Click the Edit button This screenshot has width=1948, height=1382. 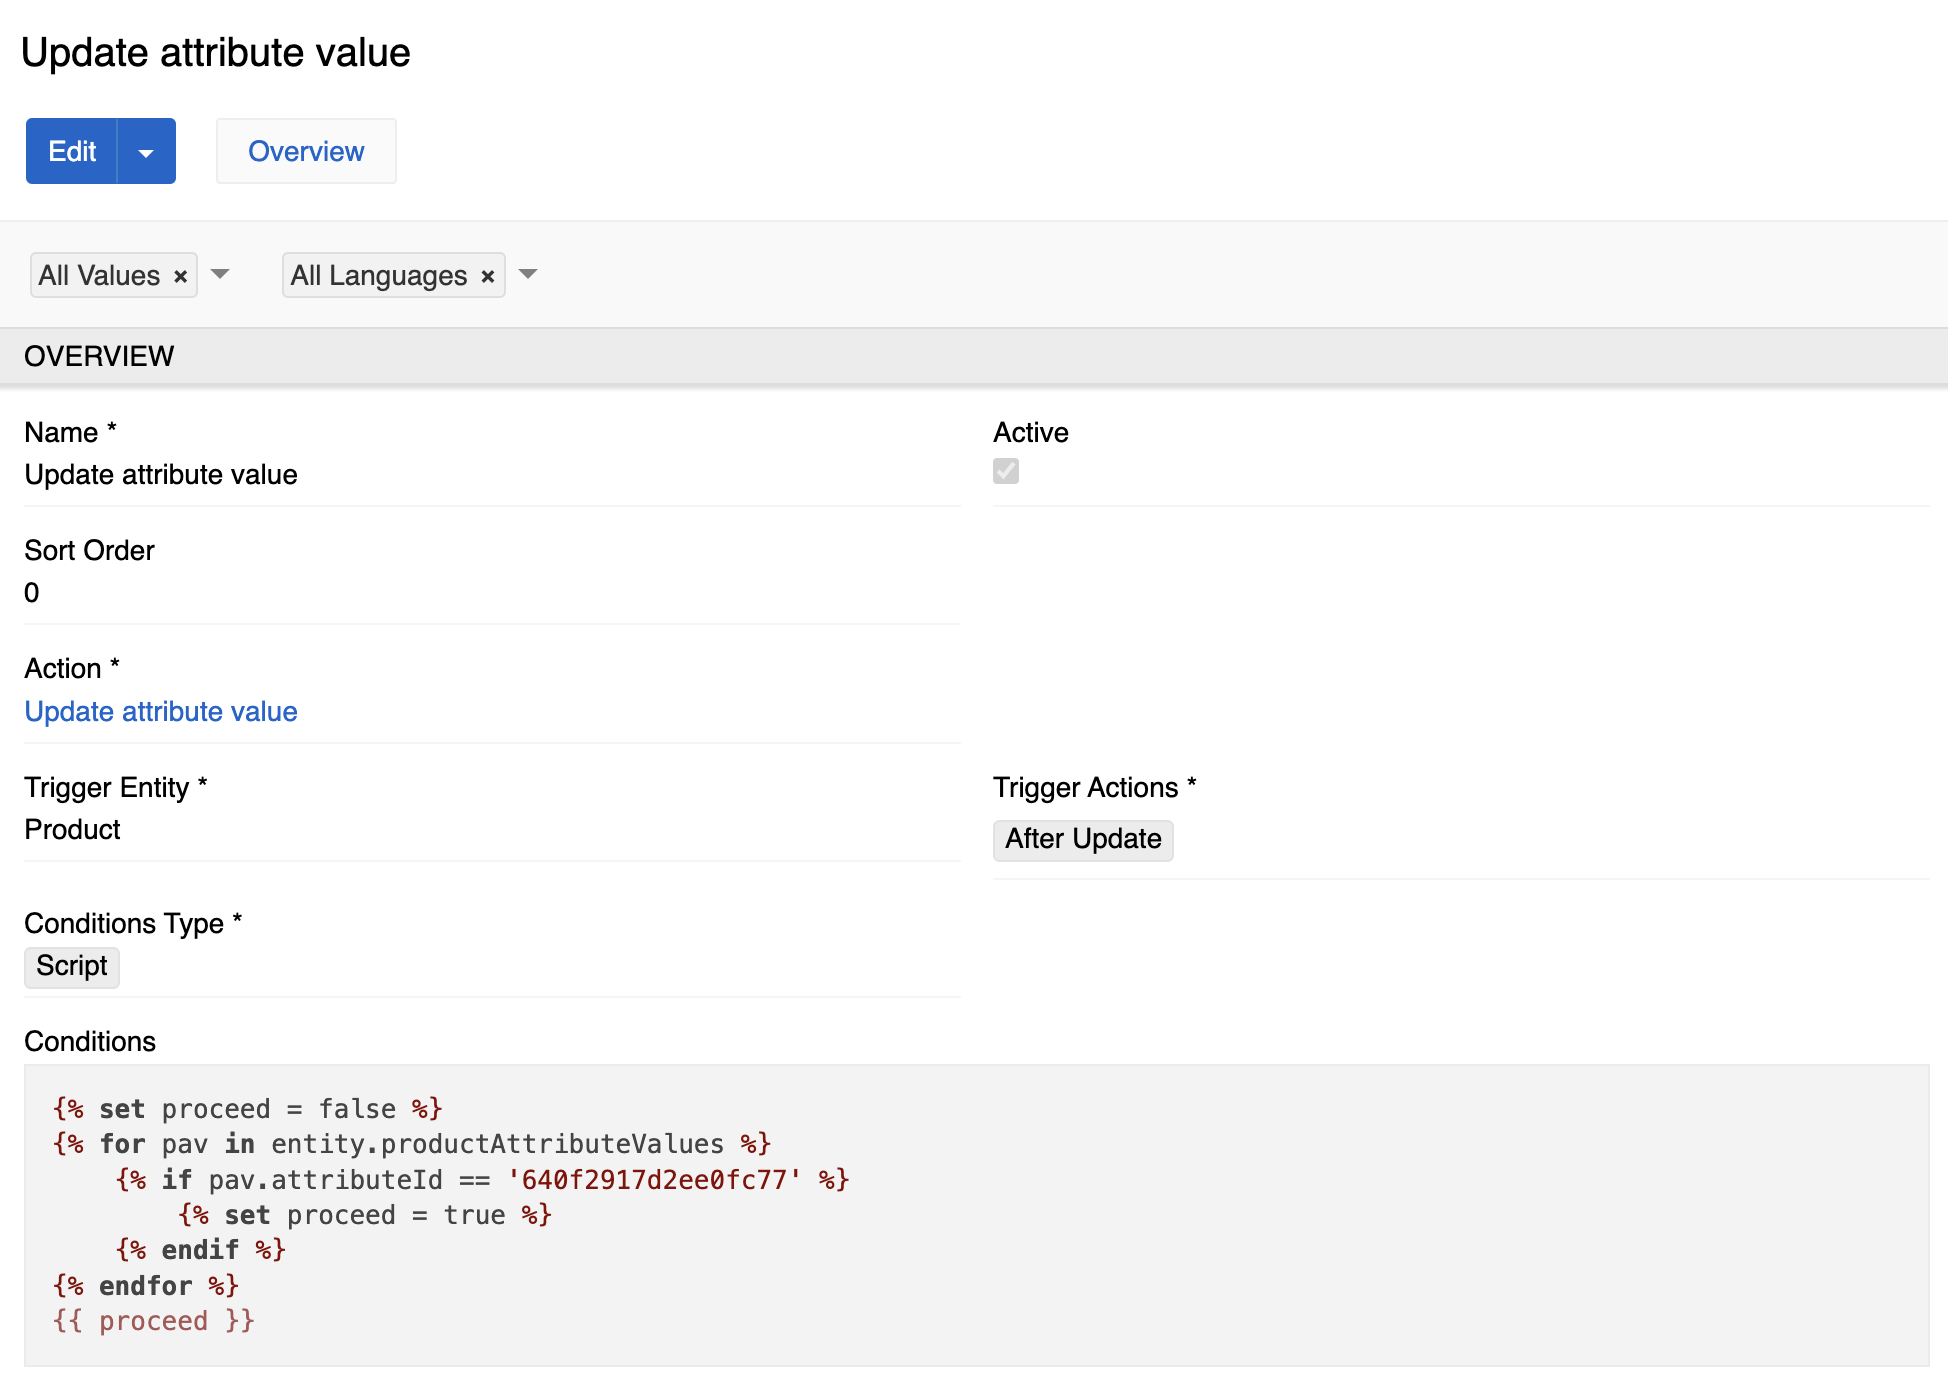click(x=72, y=152)
